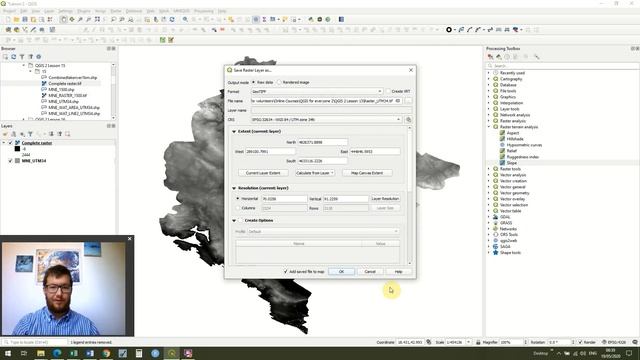Click the black color swatch under Complete raster
Image resolution: width=640 pixels, height=360 pixels.
17,149
